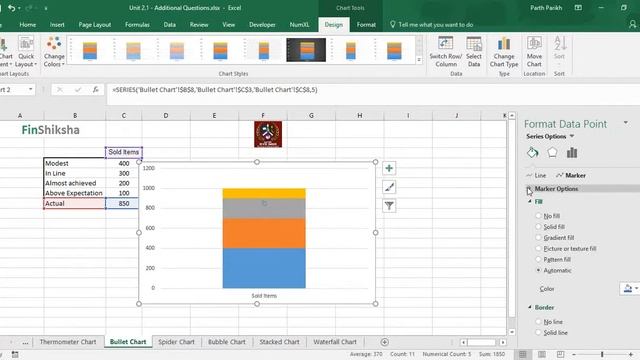
Task: Switch to Page Break Preview icon
Action: (560, 354)
